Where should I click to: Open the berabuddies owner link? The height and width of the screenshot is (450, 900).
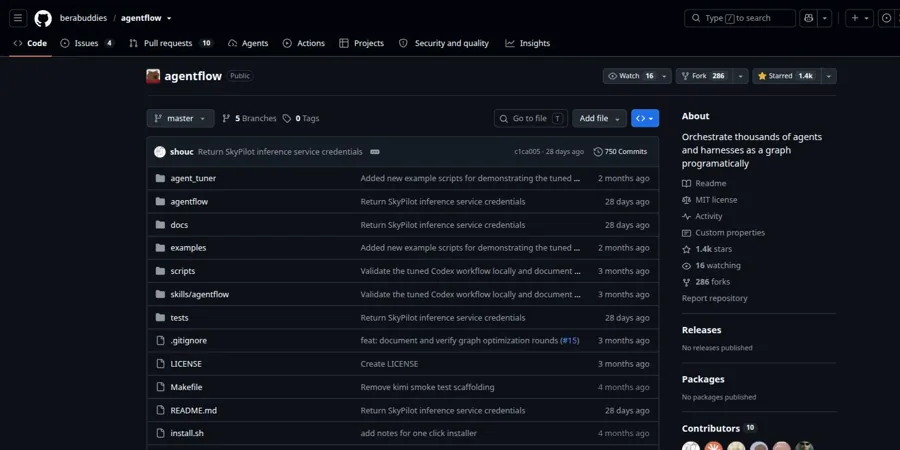(x=83, y=18)
